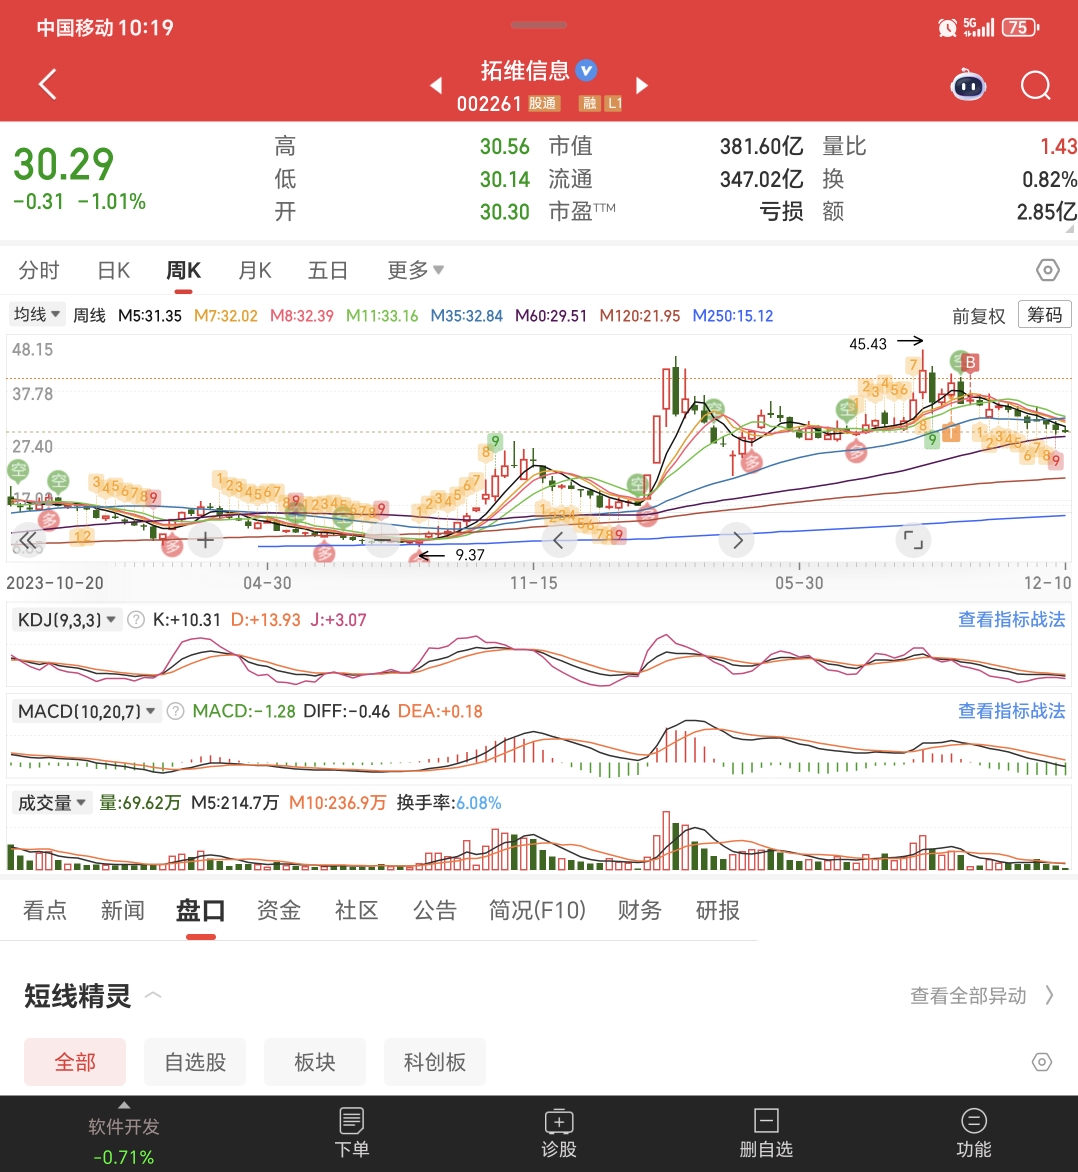
Task: Select the 板块 filter chip
Action: [315, 1062]
